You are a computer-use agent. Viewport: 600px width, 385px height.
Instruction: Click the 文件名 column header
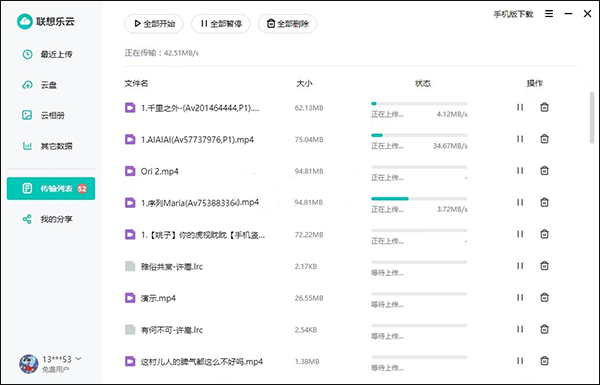tap(136, 83)
